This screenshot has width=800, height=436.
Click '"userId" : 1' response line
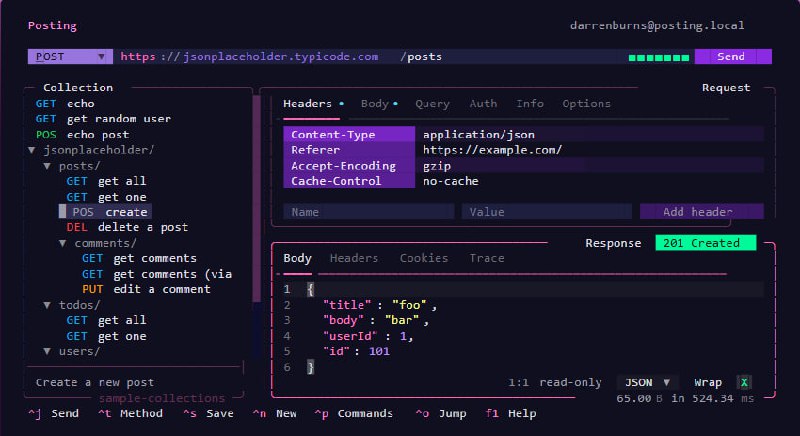click(x=368, y=336)
